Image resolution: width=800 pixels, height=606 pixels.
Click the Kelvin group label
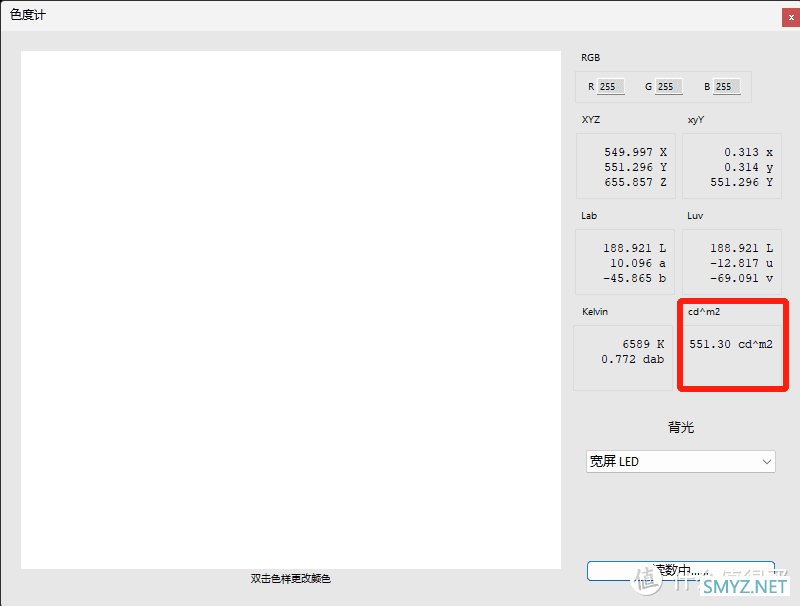[x=595, y=312]
